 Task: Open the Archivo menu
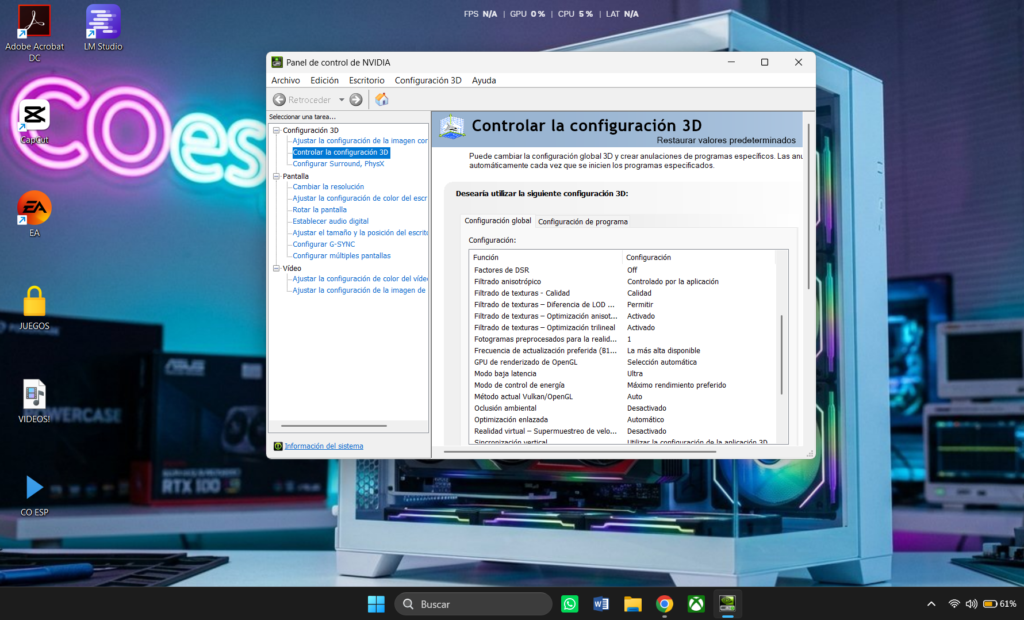285,80
